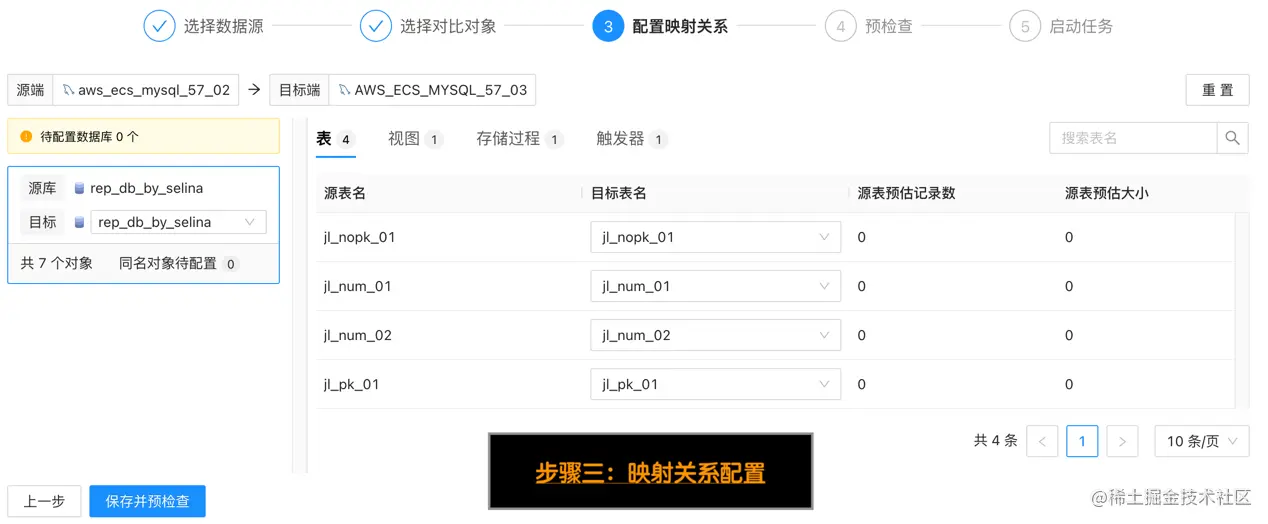Click the database icon beside 目标 dropdown

(x=79, y=222)
